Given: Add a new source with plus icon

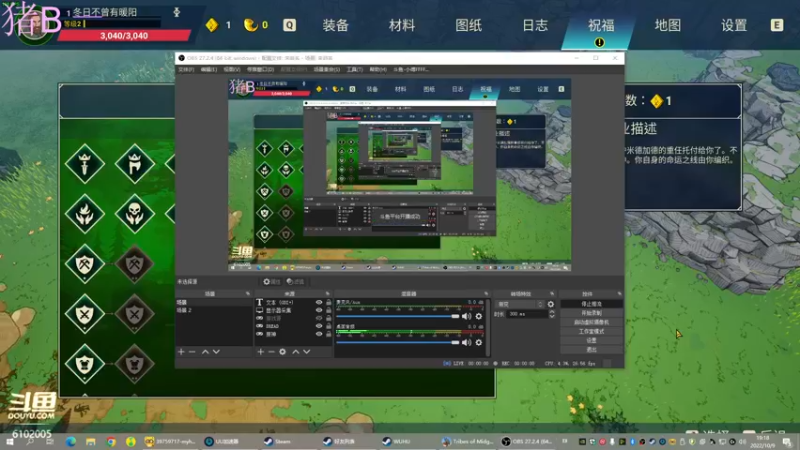Looking at the screenshot, I should 260,352.
